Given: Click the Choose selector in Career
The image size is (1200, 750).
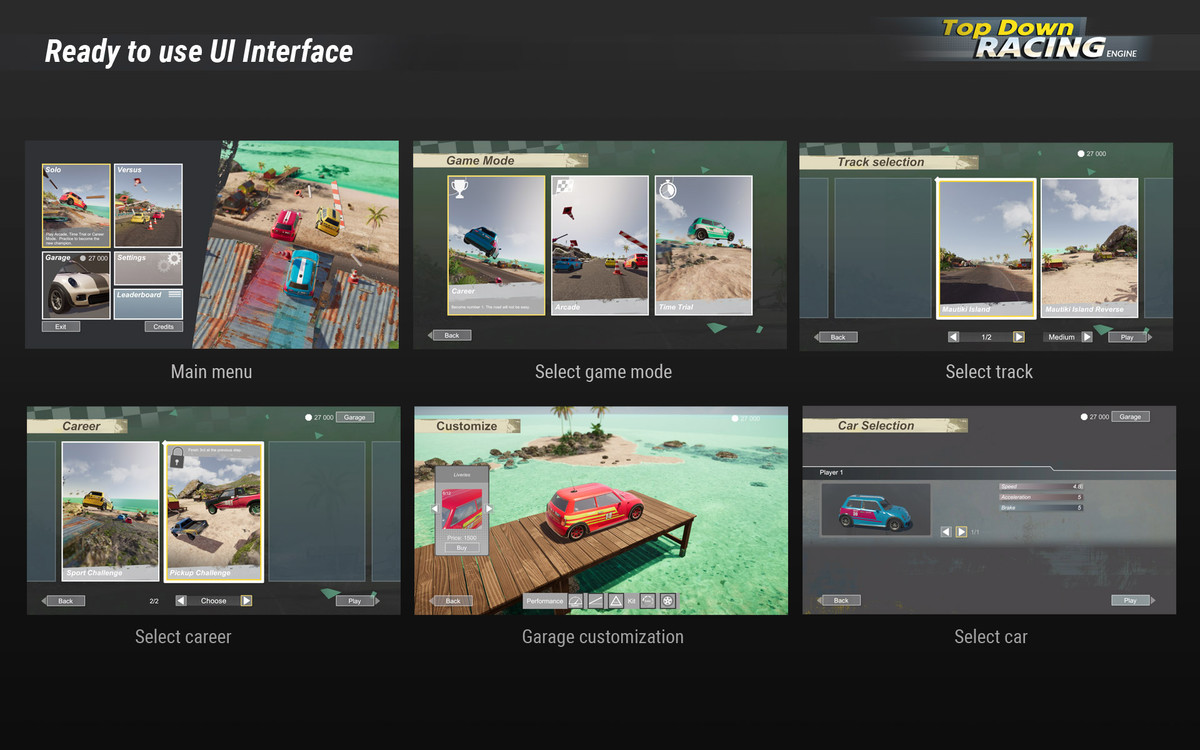Looking at the screenshot, I should [214, 601].
